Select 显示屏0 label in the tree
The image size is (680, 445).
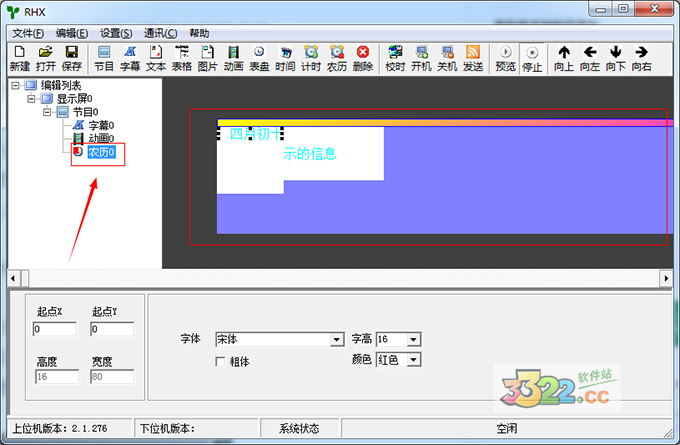(x=75, y=98)
